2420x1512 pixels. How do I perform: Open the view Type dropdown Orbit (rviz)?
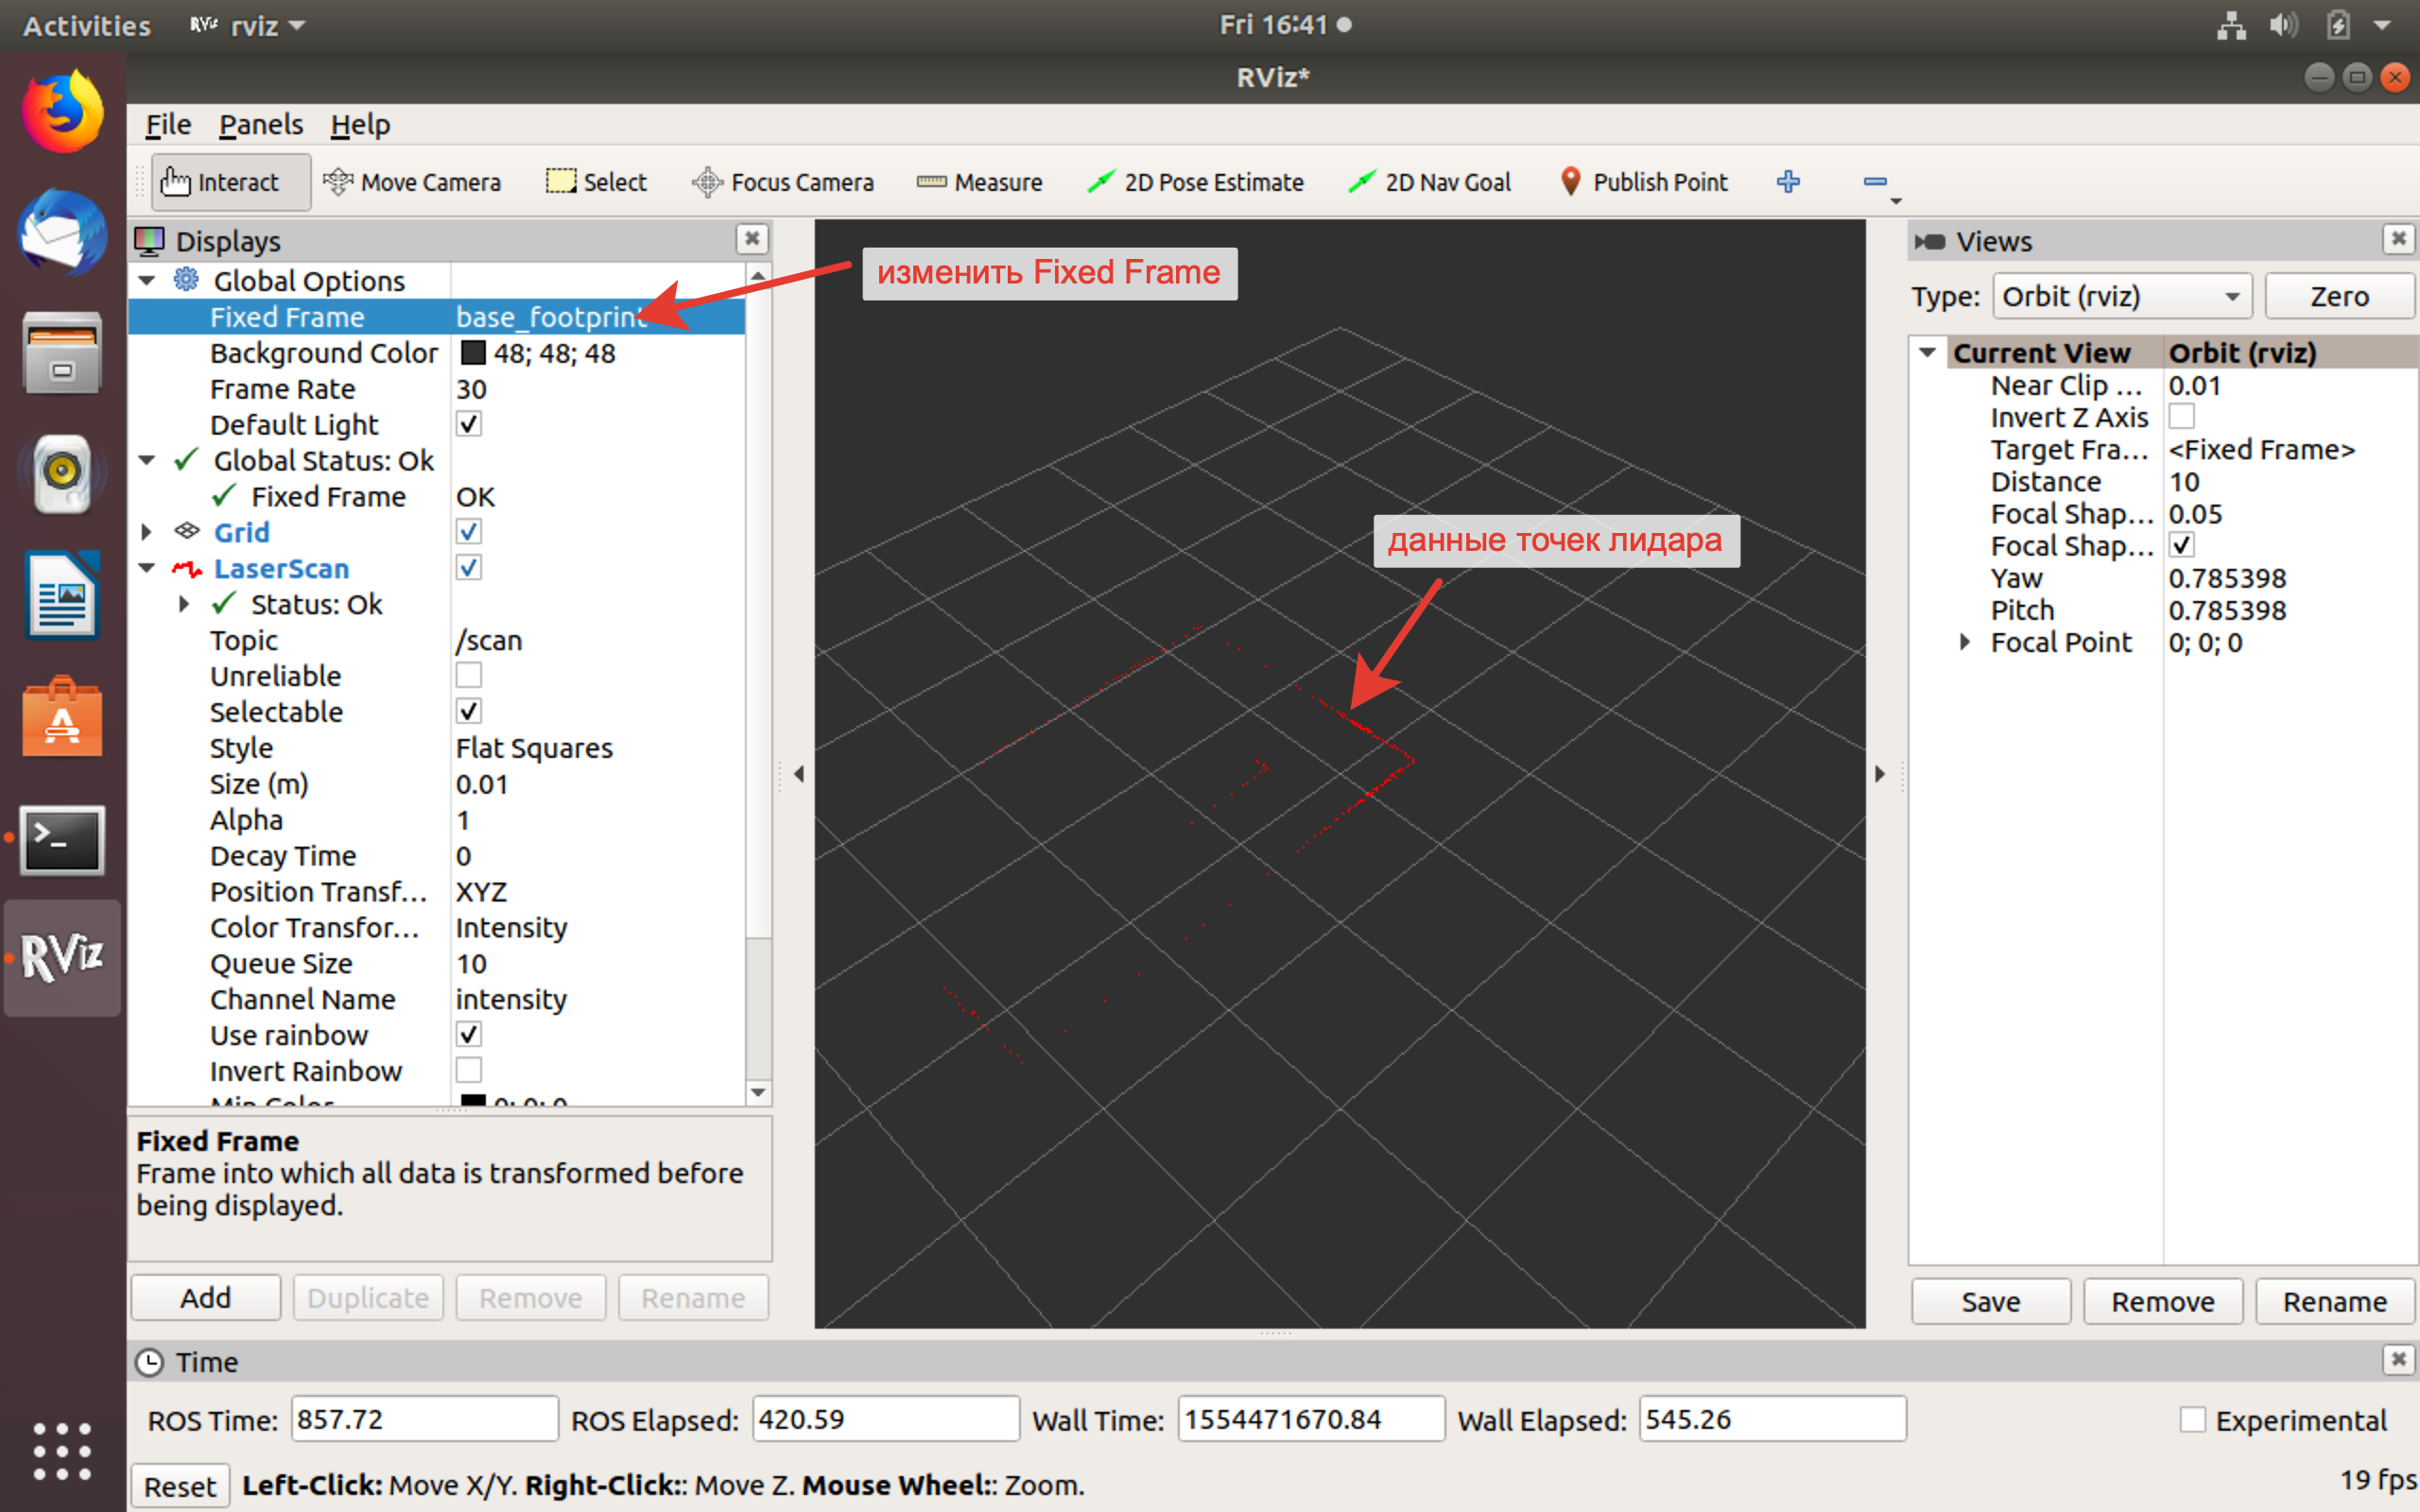tap(2120, 297)
